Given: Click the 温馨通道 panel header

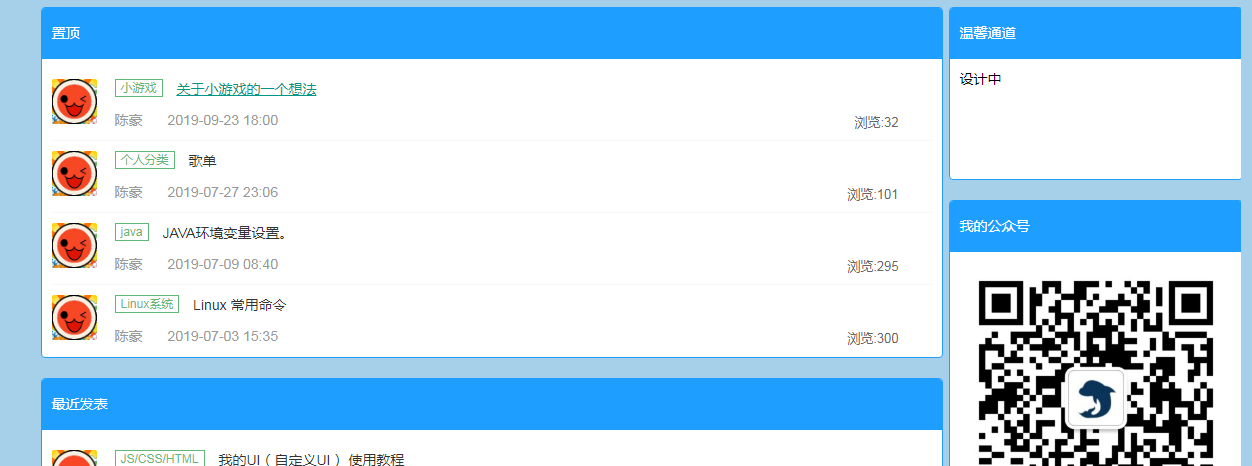Looking at the screenshot, I should [x=1095, y=33].
